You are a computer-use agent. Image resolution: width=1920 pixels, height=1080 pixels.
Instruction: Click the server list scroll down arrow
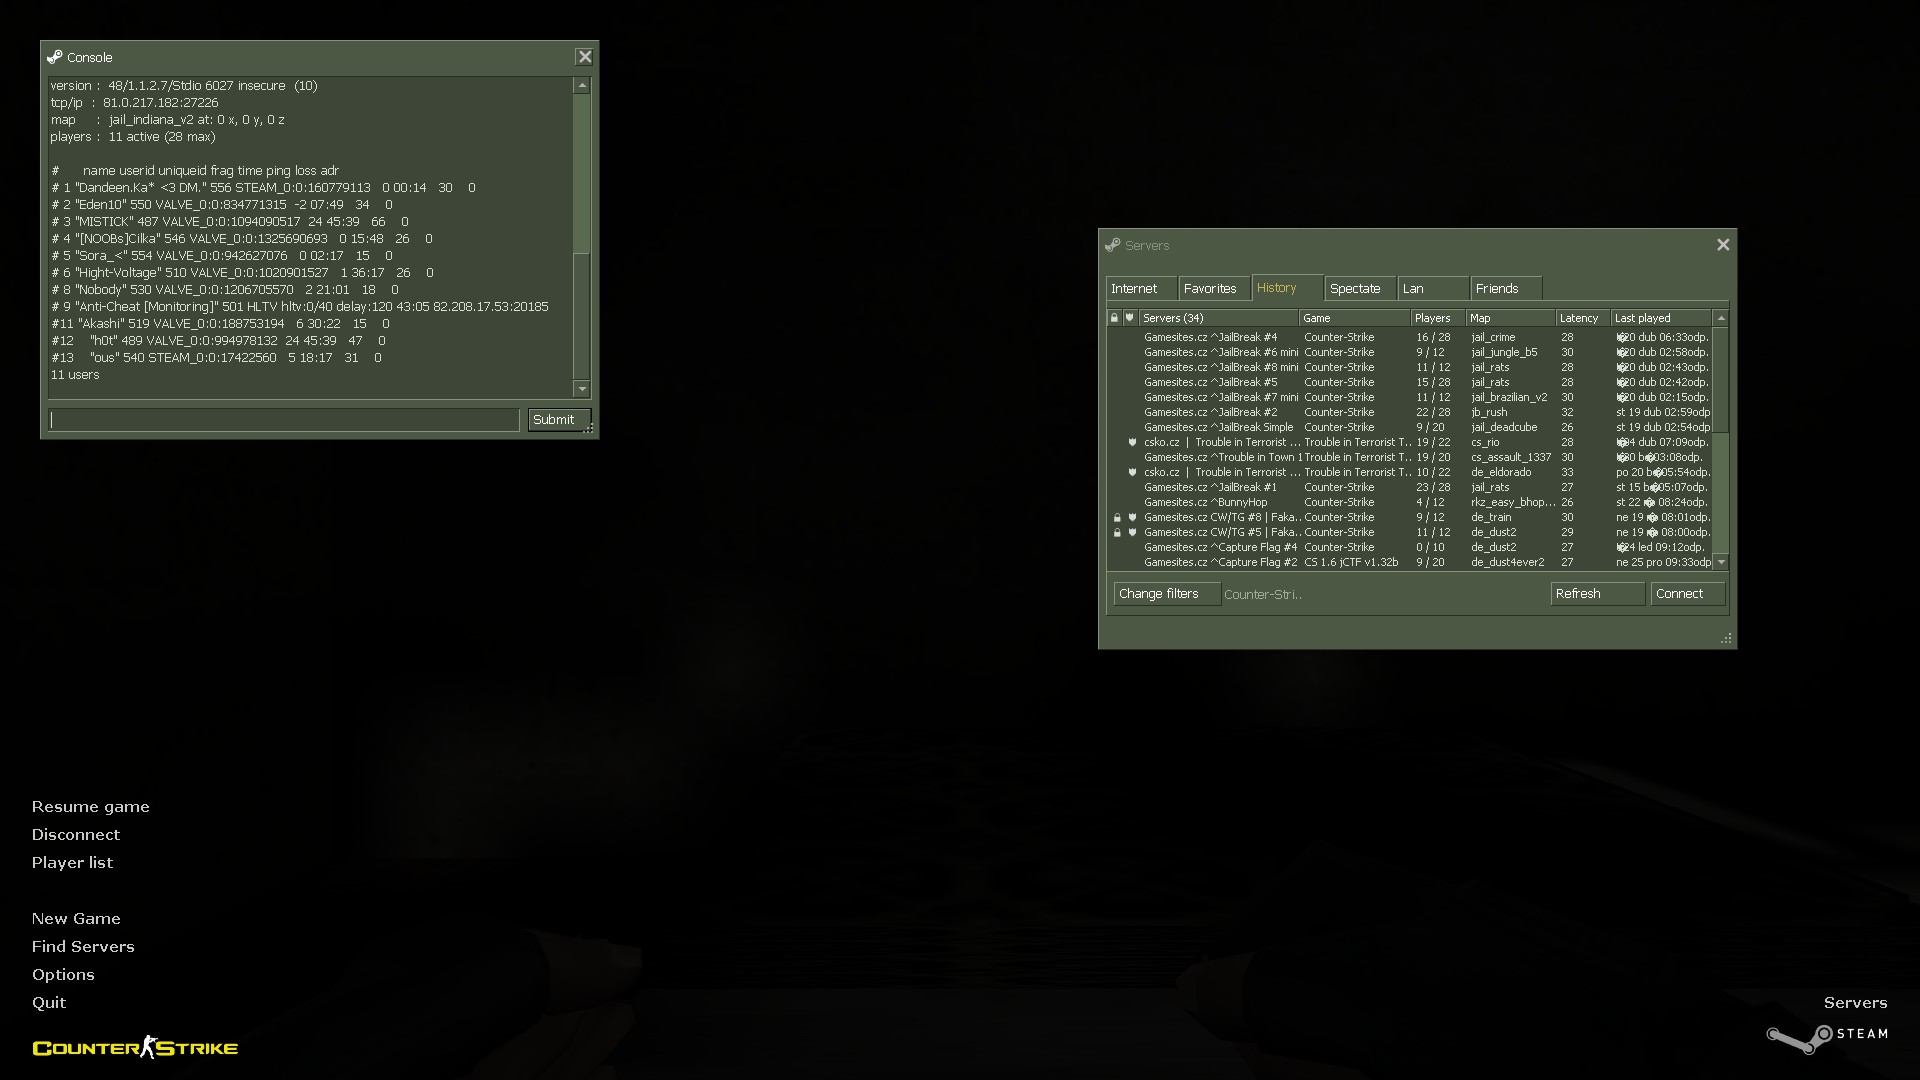pos(1721,562)
